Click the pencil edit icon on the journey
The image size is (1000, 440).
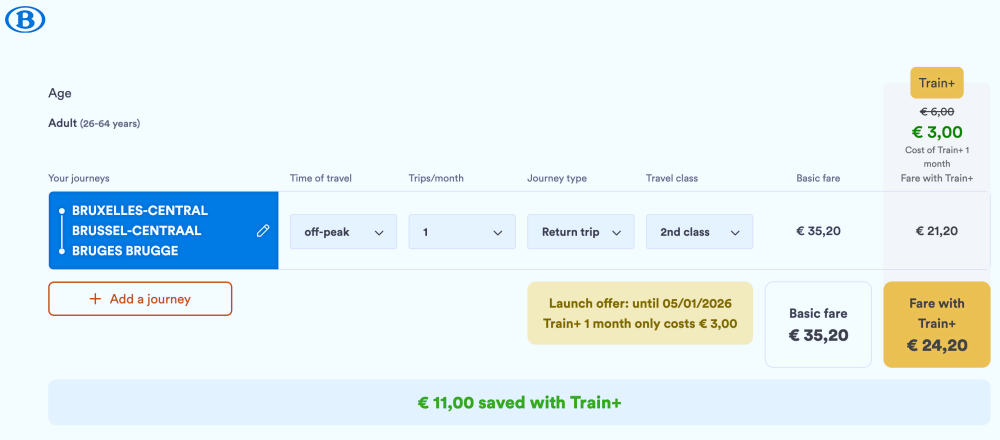(x=263, y=231)
